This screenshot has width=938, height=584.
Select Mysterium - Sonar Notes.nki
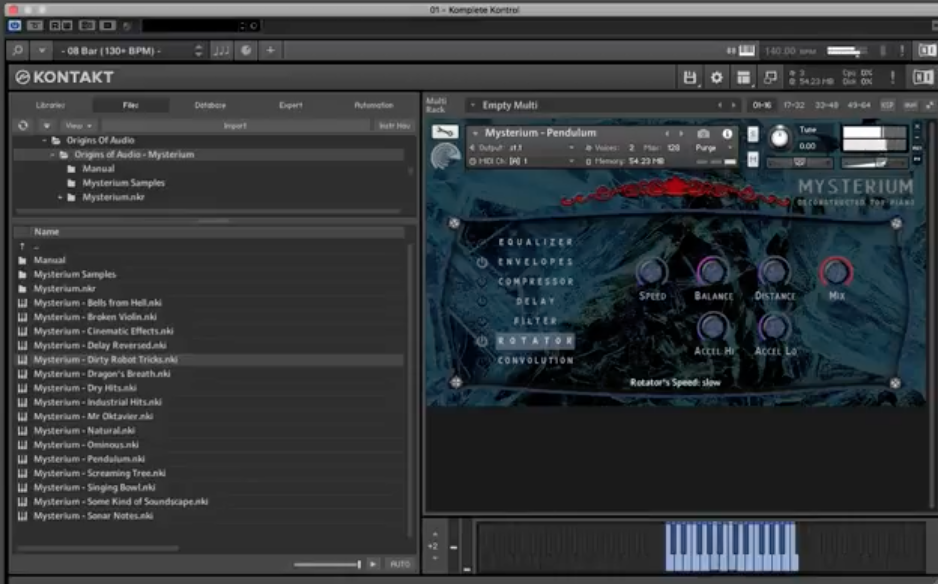(x=93, y=516)
